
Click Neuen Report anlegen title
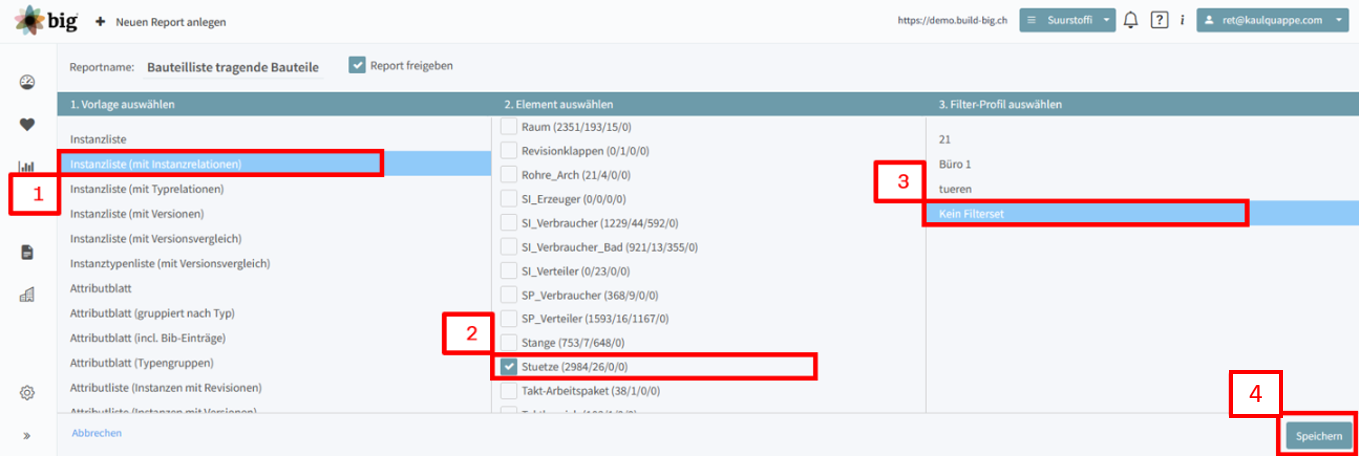(x=171, y=21)
